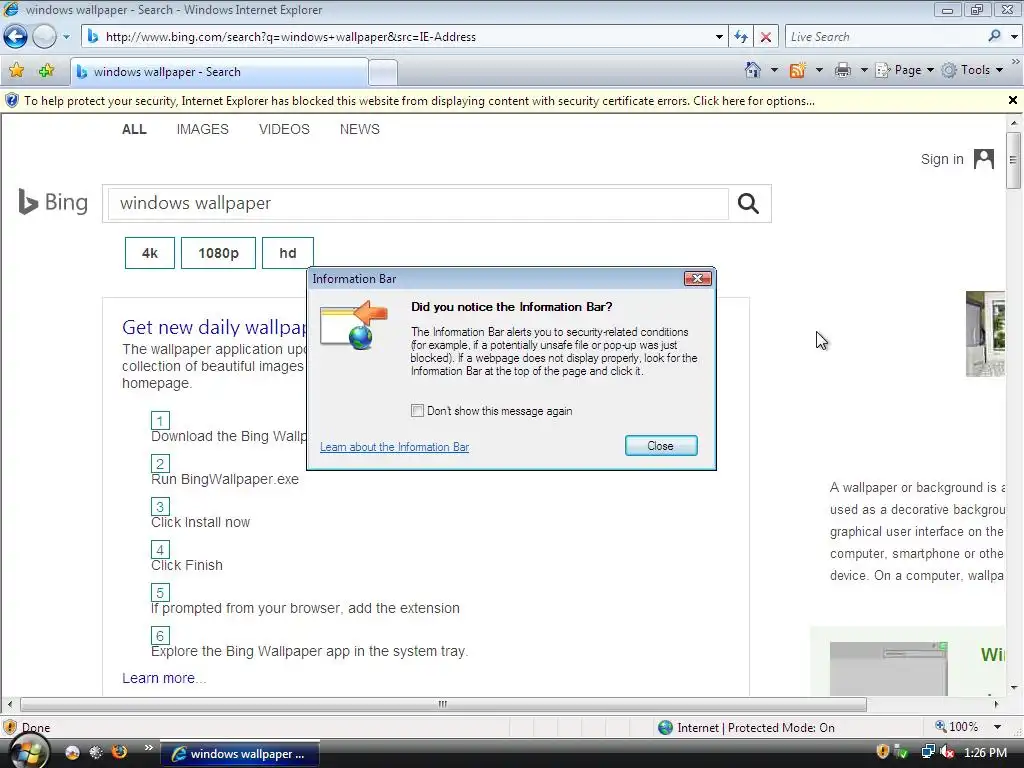The height and width of the screenshot is (768, 1024).
Task: Open a new blank tab
Action: pos(383,72)
